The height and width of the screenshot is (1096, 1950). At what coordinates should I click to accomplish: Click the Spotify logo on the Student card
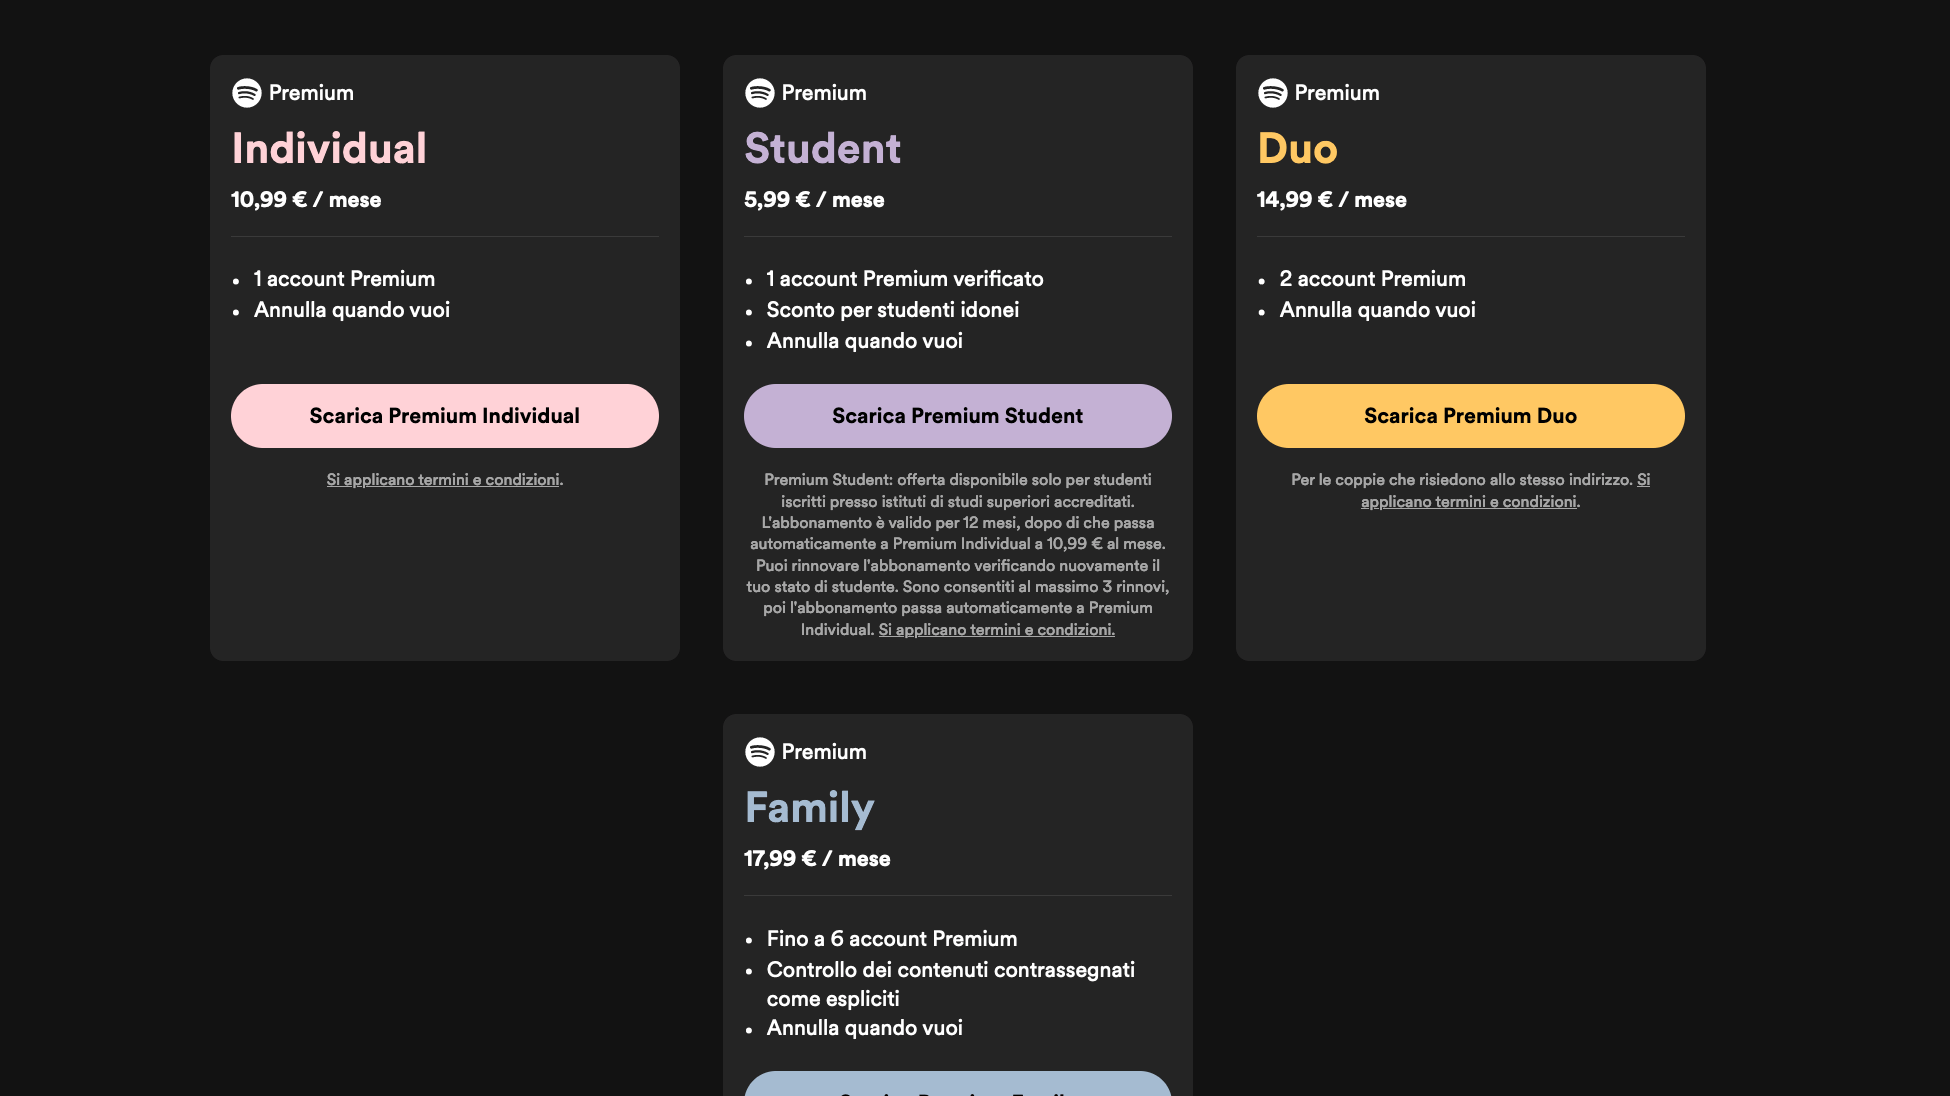point(759,93)
